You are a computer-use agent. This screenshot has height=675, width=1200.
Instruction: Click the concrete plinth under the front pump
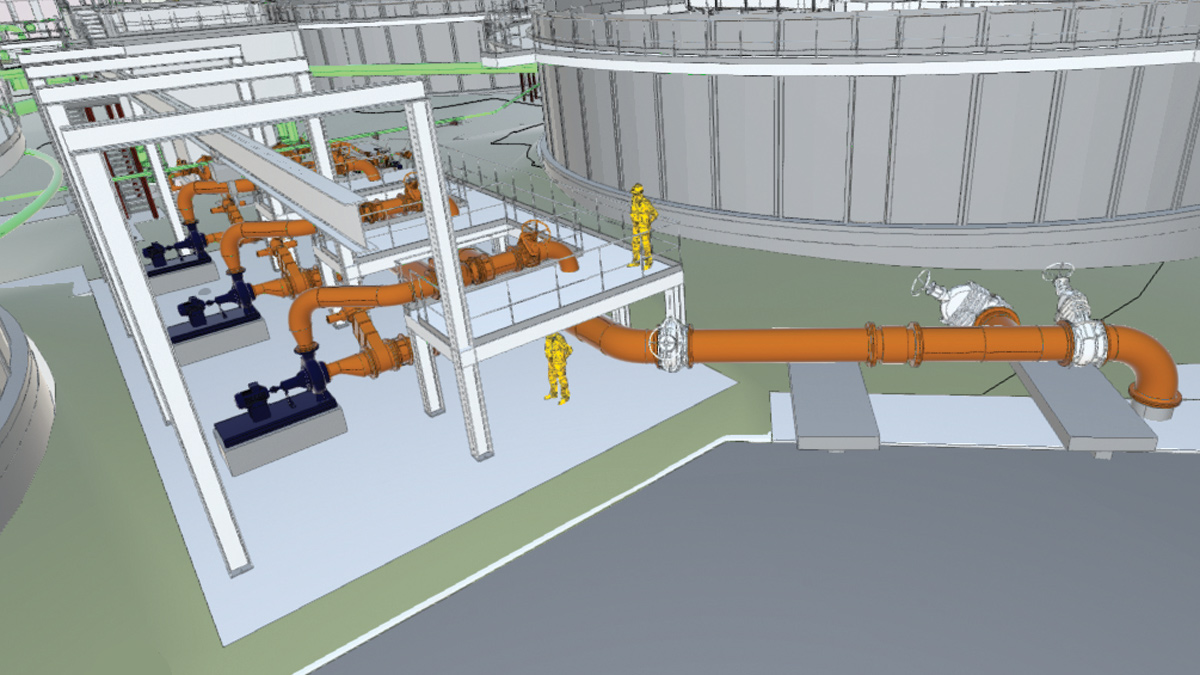[x=282, y=446]
